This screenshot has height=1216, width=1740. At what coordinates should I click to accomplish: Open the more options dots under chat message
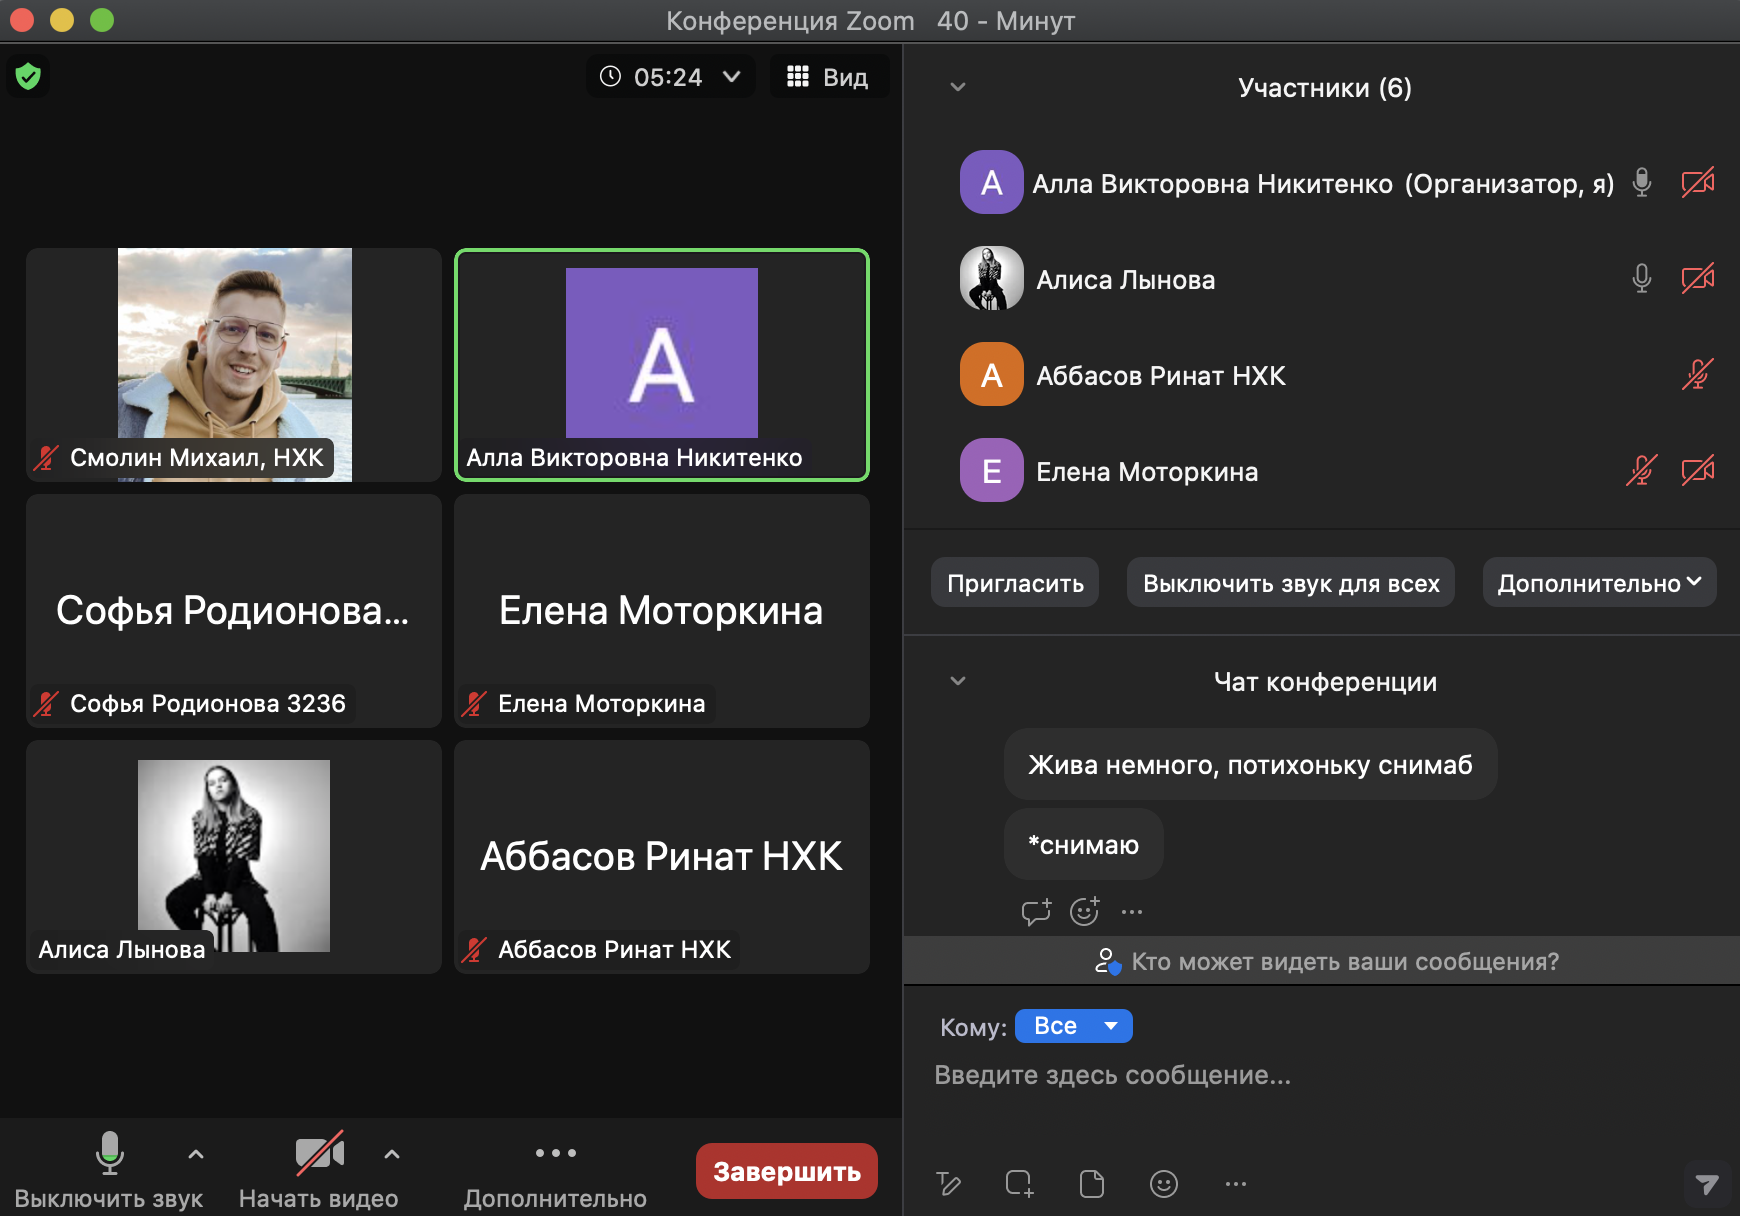pyautogui.click(x=1132, y=911)
